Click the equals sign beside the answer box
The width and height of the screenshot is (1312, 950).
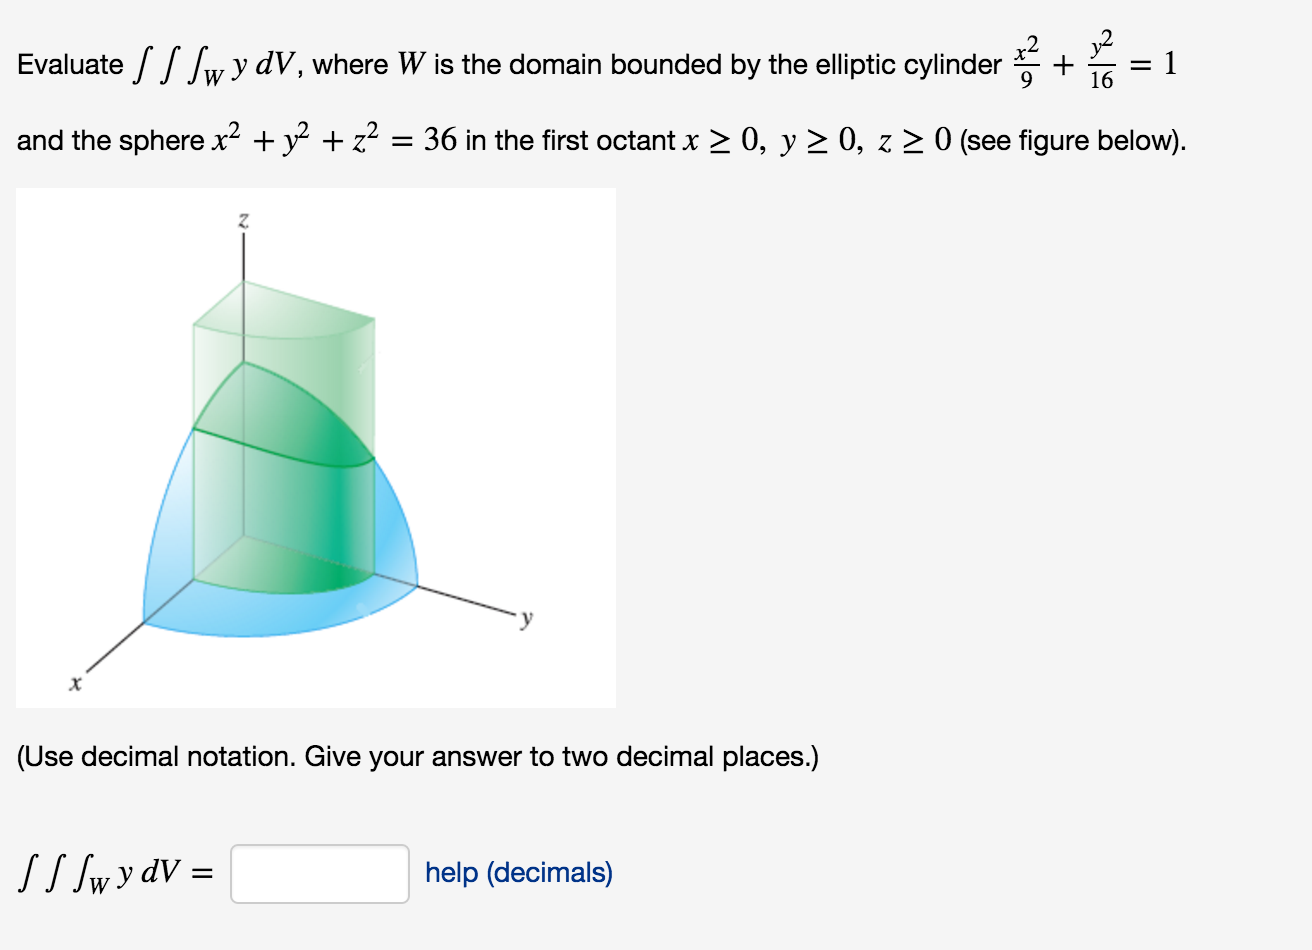click(x=208, y=874)
